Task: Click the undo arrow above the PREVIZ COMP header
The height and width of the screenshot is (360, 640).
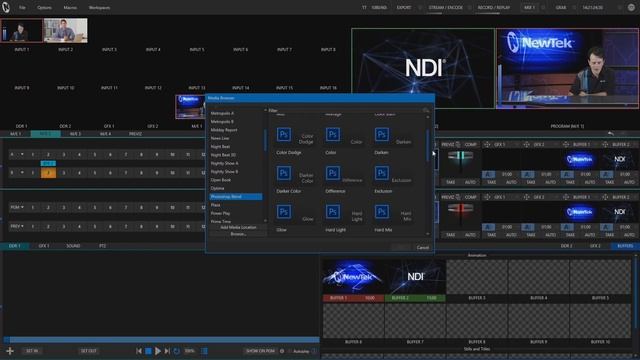Action: pyautogui.click(x=611, y=133)
